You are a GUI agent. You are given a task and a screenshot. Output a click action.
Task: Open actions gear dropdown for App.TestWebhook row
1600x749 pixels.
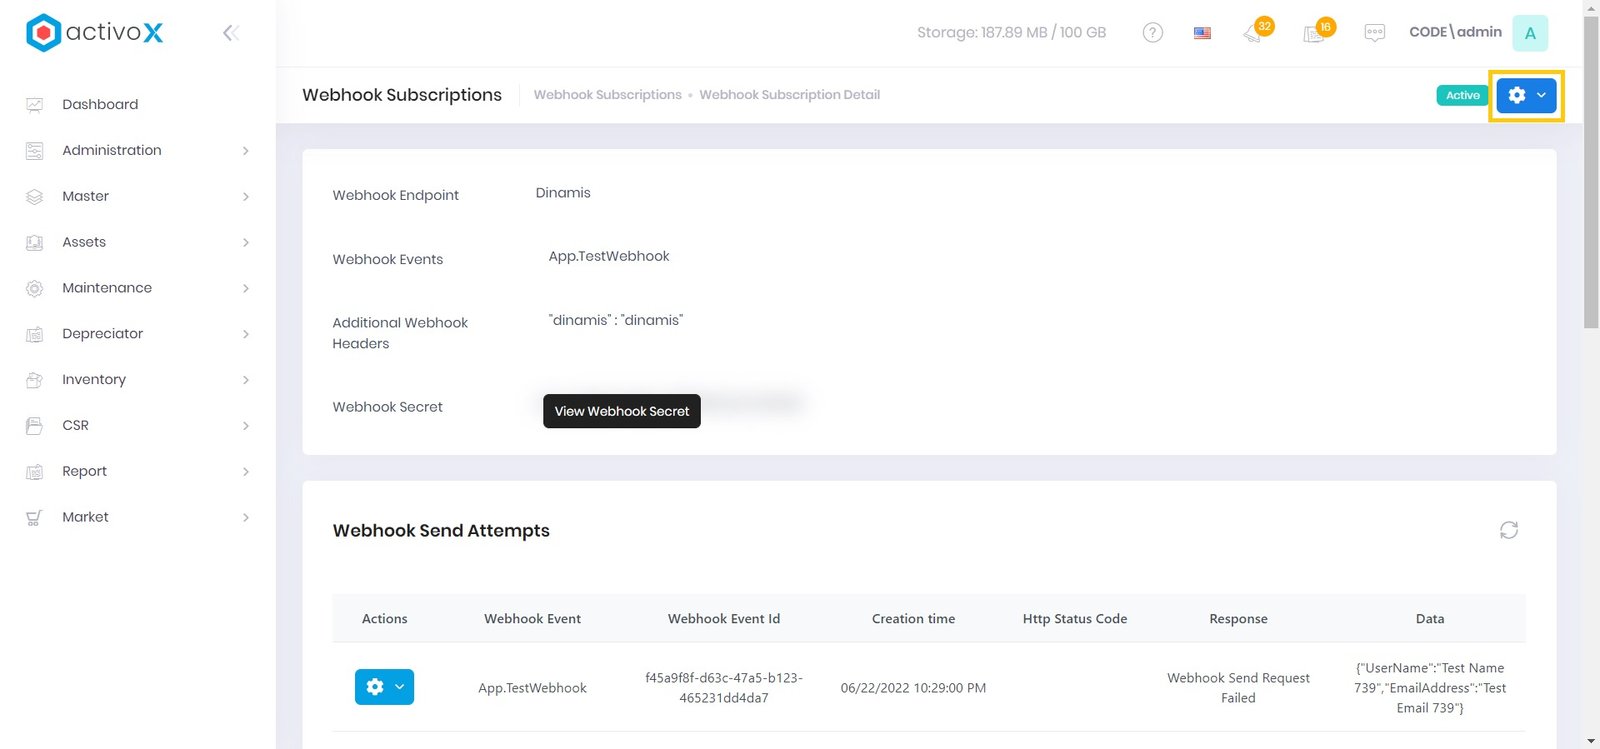(x=384, y=687)
